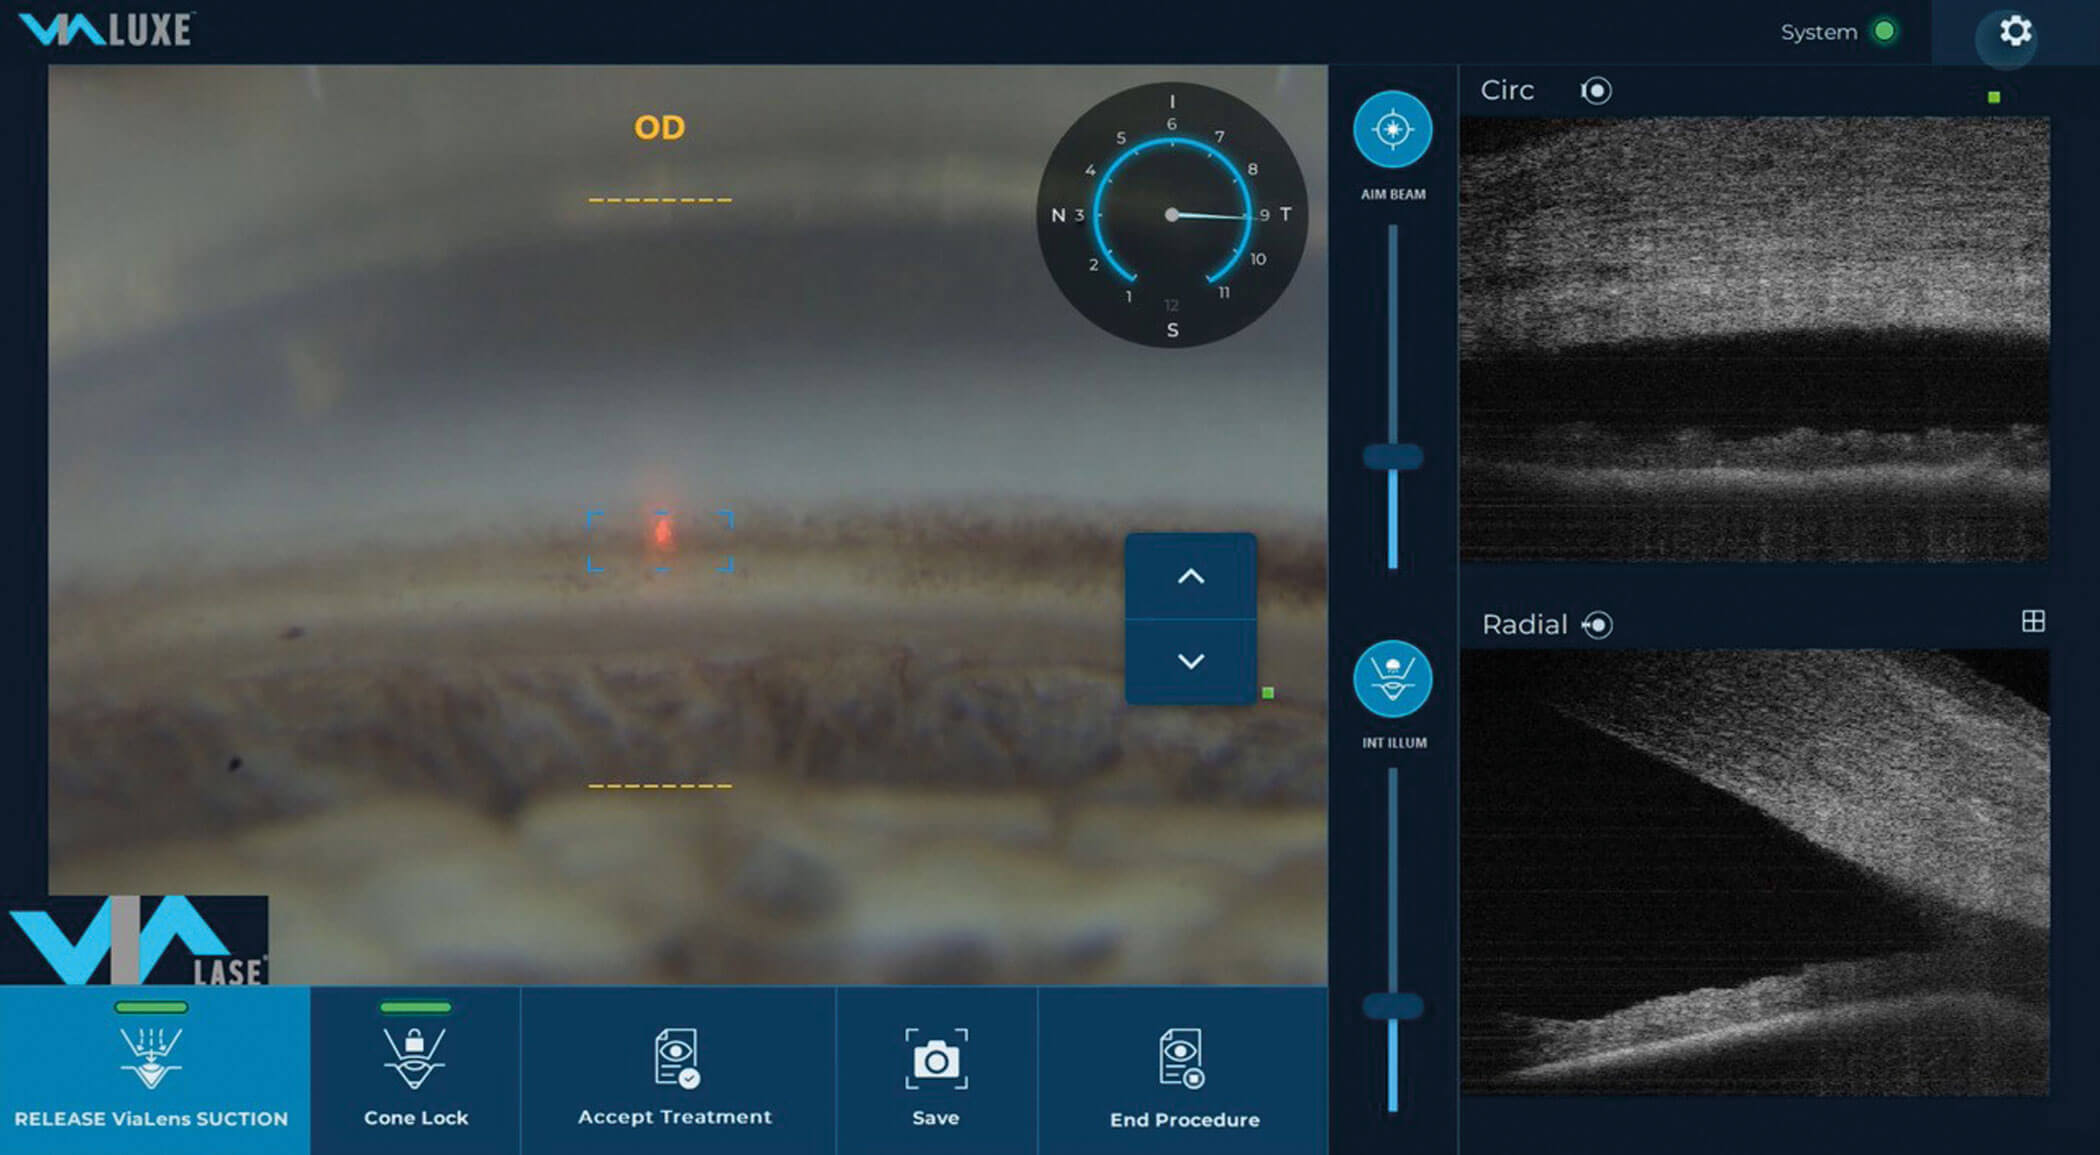Click the Cone Lock icon
This screenshot has height=1155, width=2100.
[x=415, y=1059]
